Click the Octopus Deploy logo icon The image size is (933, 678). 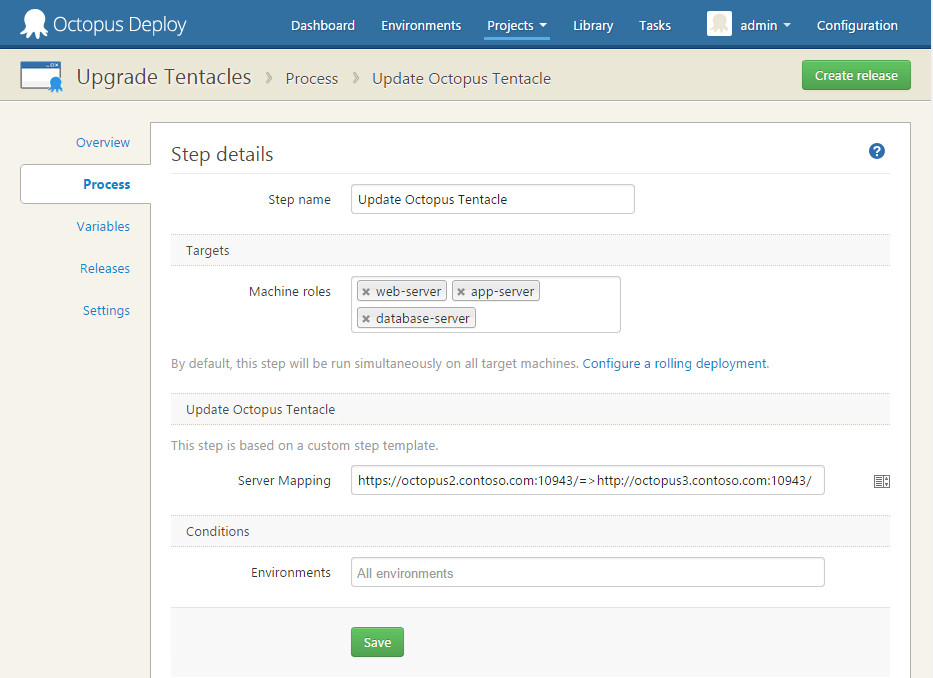point(35,25)
